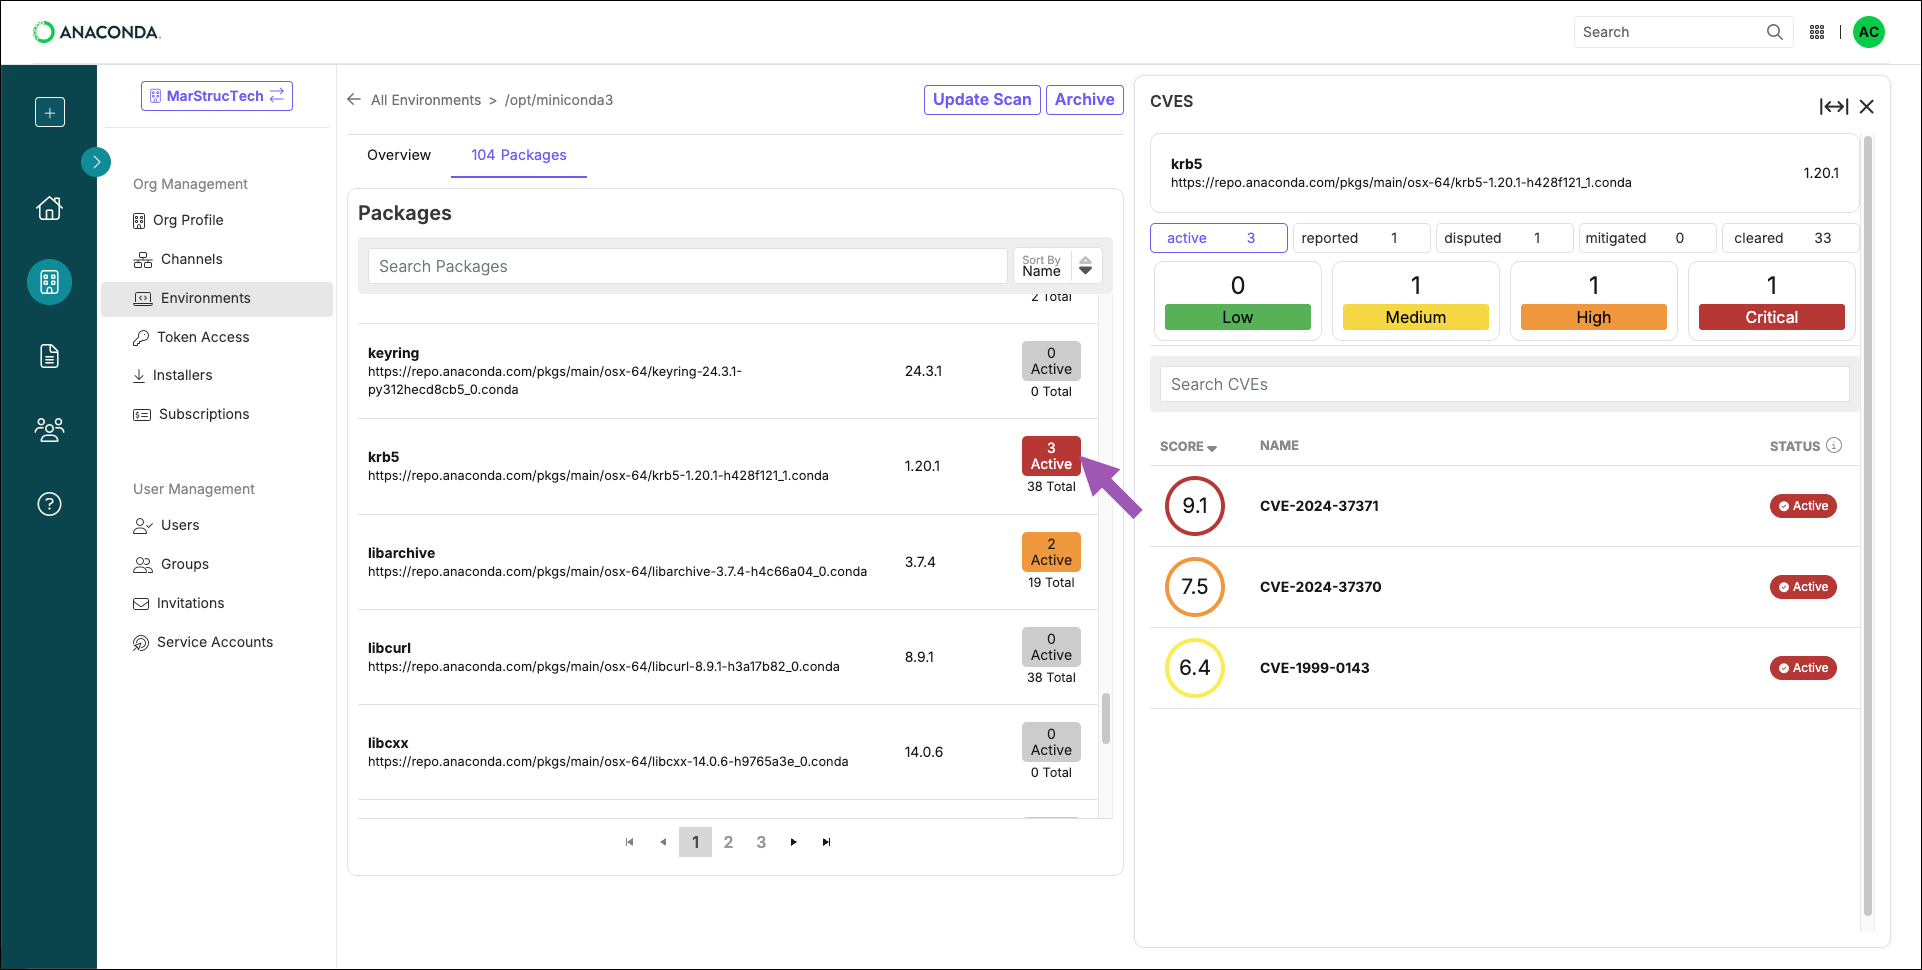
Task: Switch to the Overview tab
Action: click(399, 155)
